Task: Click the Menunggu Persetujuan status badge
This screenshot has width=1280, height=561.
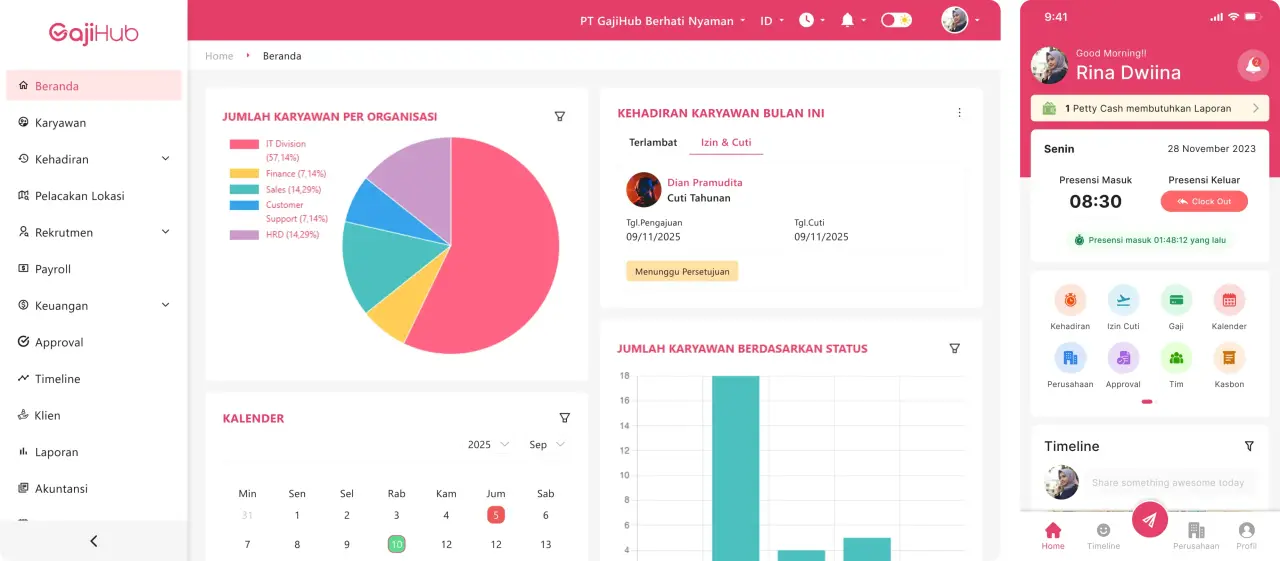Action: pyautogui.click(x=682, y=271)
